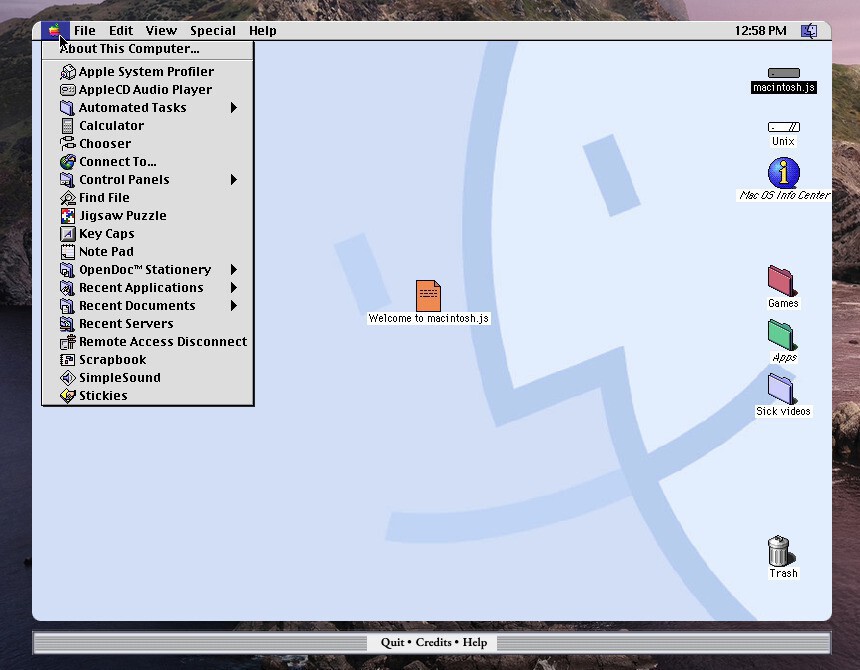Select the green Apps folder on desktop
The image size is (860, 670).
(x=782, y=334)
